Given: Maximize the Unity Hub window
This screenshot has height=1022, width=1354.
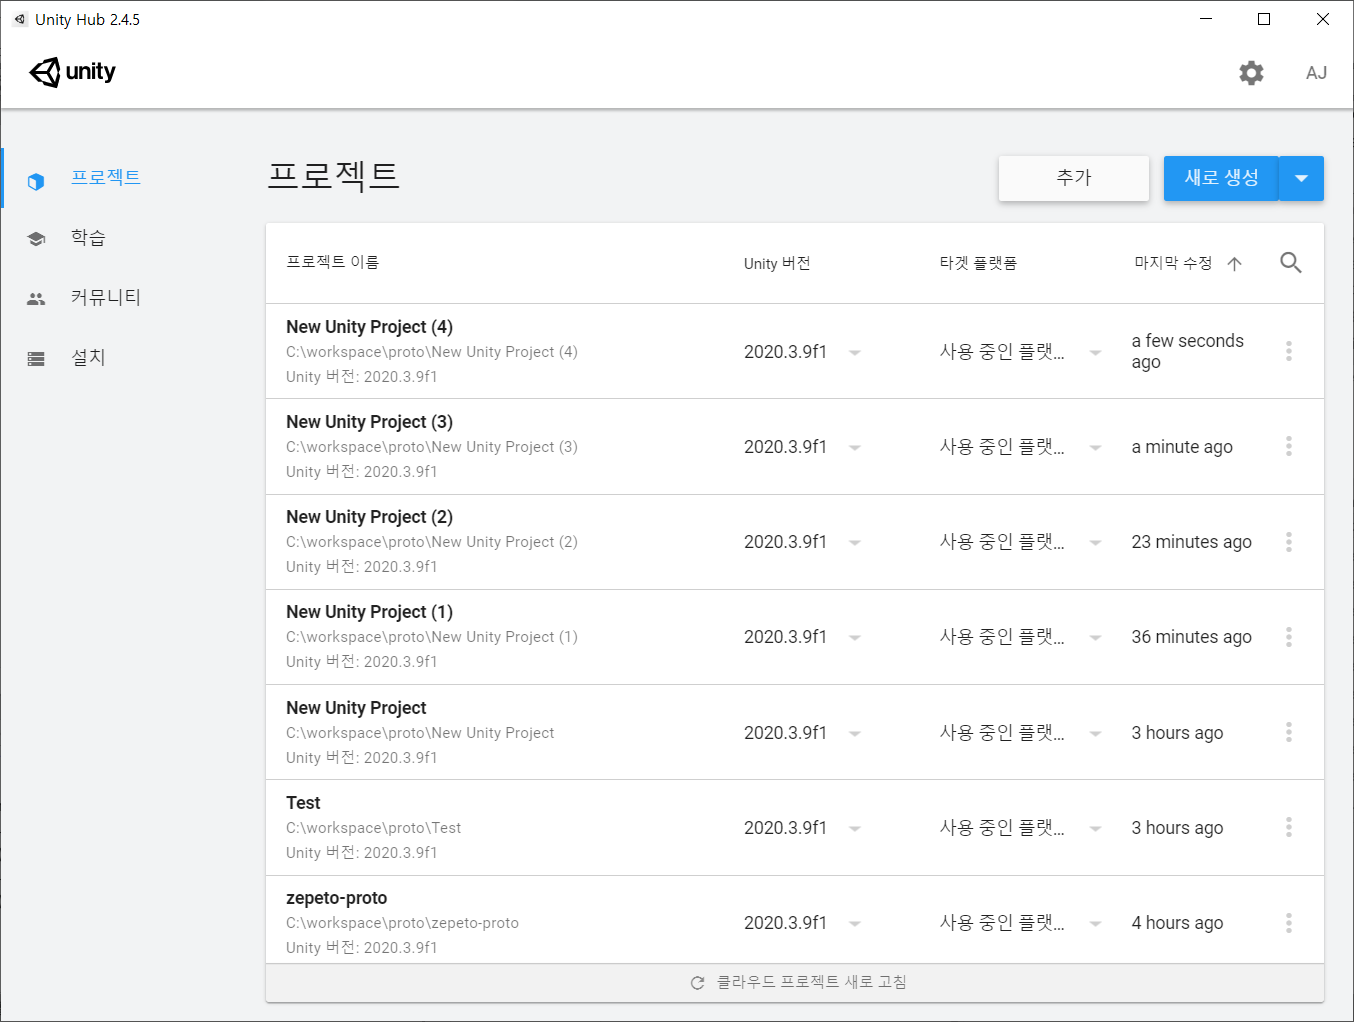Looking at the screenshot, I should pyautogui.click(x=1264, y=19).
